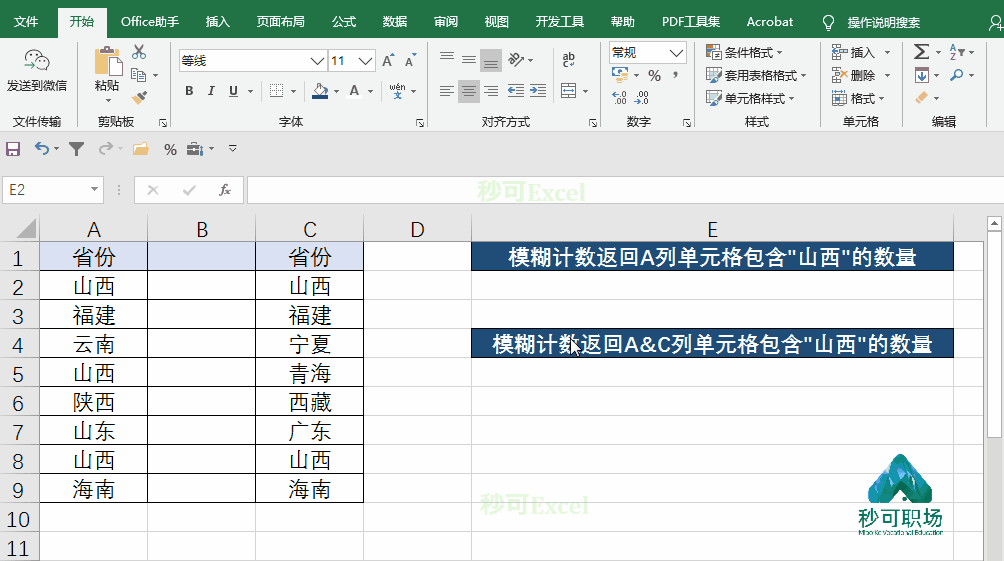
Task: Click Select All corner triangle
Action: click(x=26, y=228)
